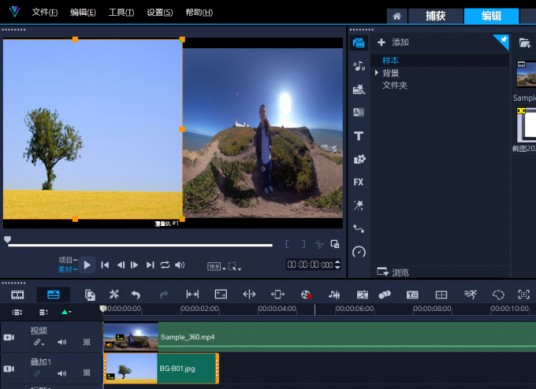Open the Template library icon
The width and height of the screenshot is (536, 389).
click(359, 89)
